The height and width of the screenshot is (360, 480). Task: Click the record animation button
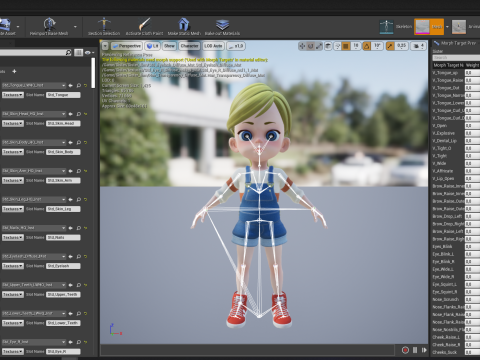405,350
